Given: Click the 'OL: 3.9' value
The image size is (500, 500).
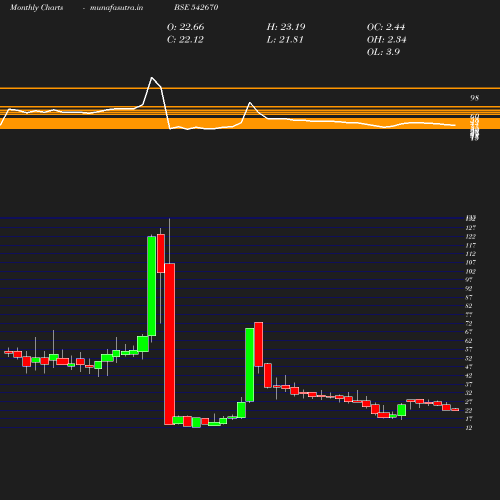Looking at the screenshot, I should pos(383,52).
